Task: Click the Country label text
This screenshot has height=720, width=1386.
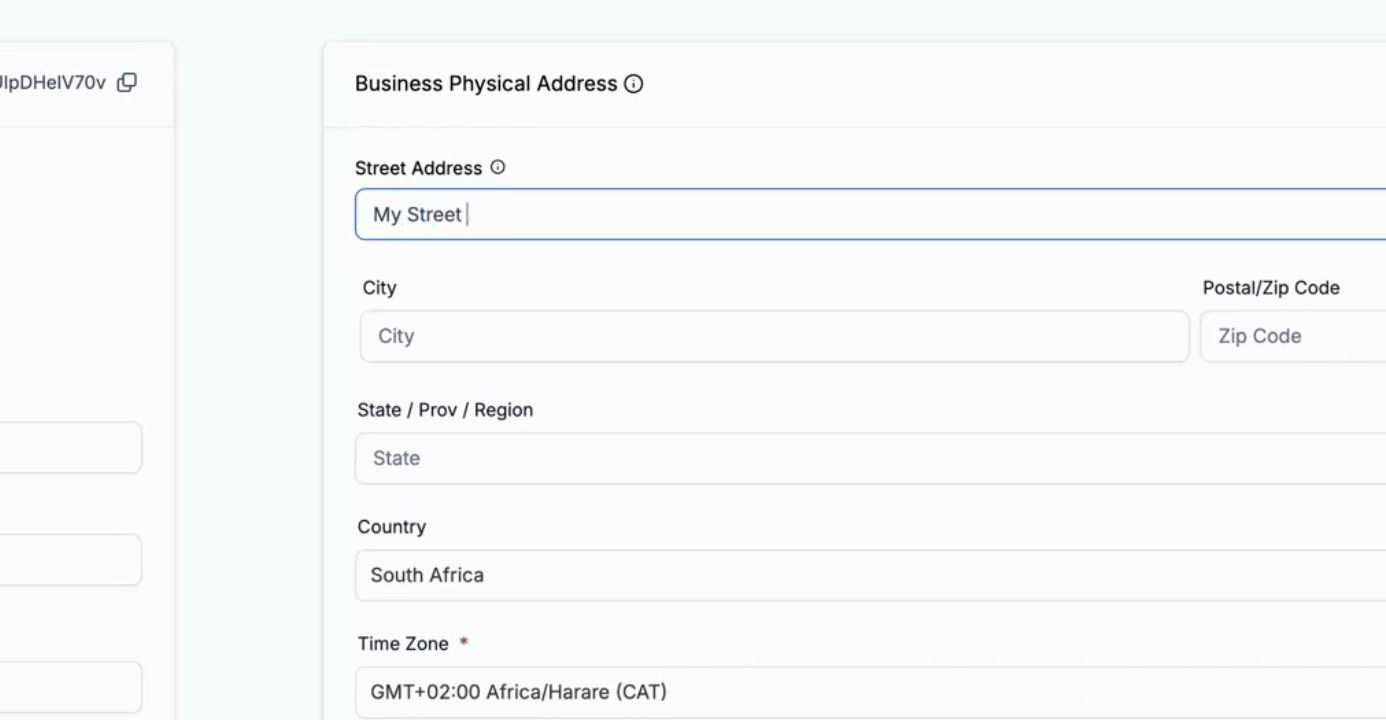Action: [x=392, y=527]
